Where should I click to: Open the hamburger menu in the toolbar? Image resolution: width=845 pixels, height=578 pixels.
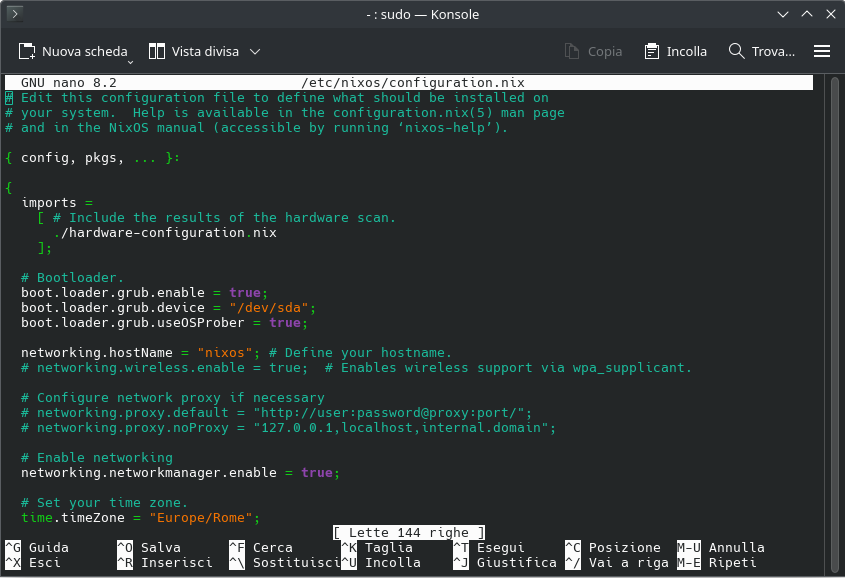pyautogui.click(x=822, y=51)
